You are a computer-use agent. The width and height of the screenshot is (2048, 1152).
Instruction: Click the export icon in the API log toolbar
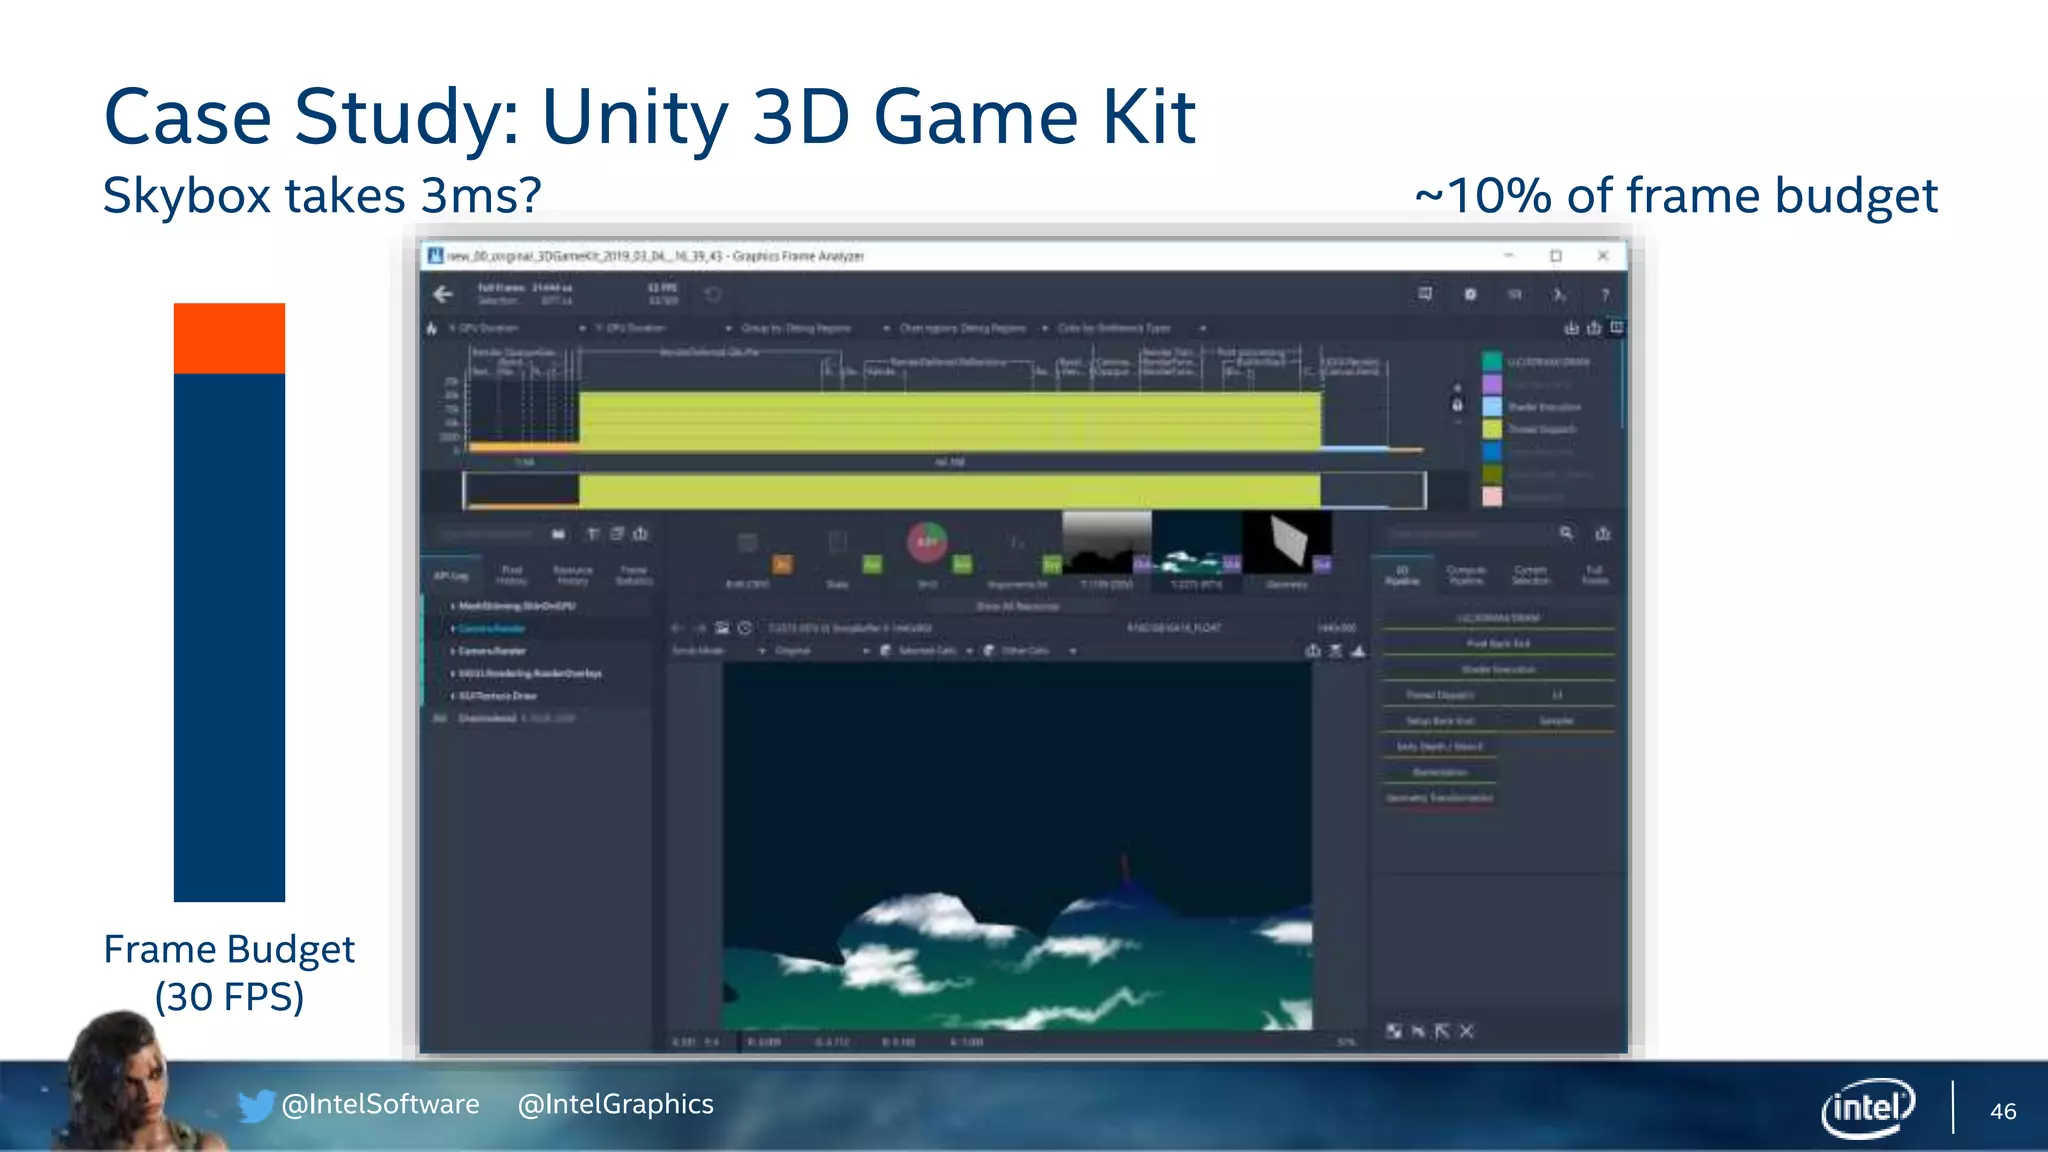tap(641, 534)
